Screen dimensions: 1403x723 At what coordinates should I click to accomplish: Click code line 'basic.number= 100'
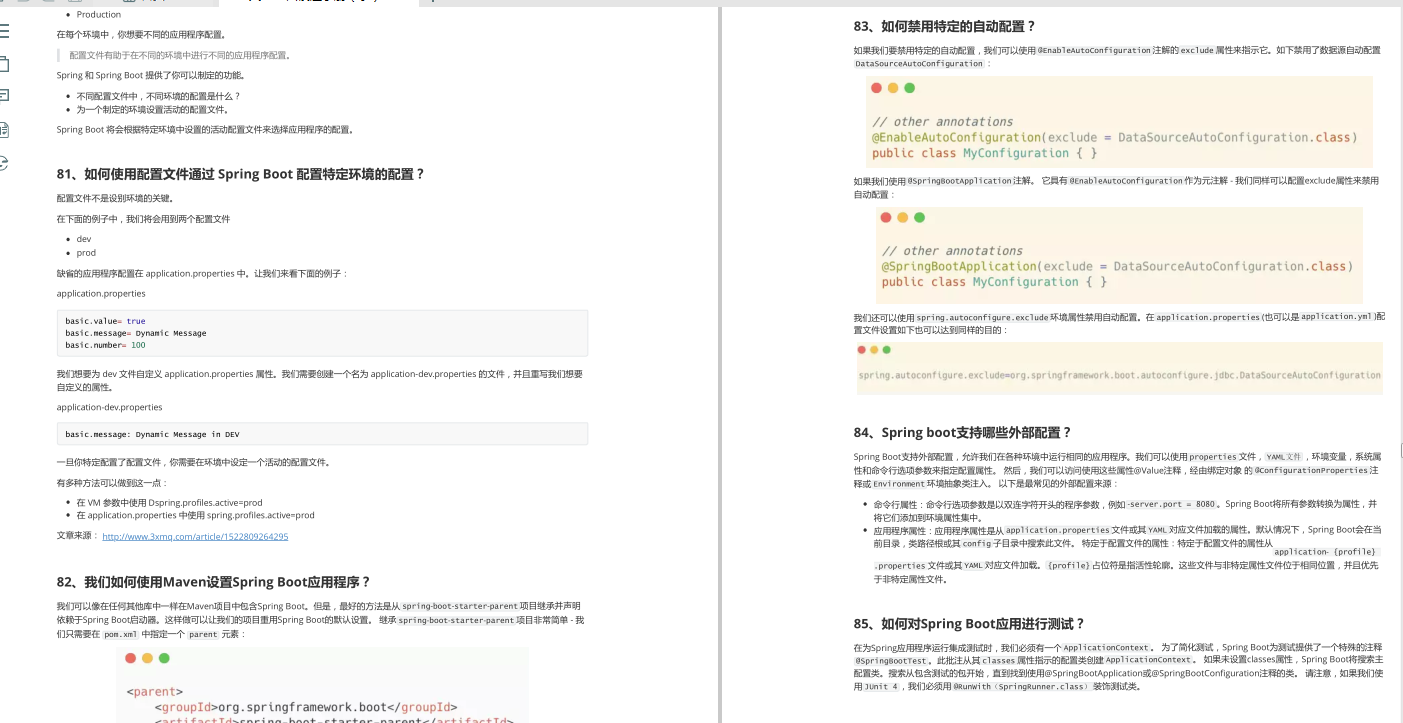click(105, 345)
